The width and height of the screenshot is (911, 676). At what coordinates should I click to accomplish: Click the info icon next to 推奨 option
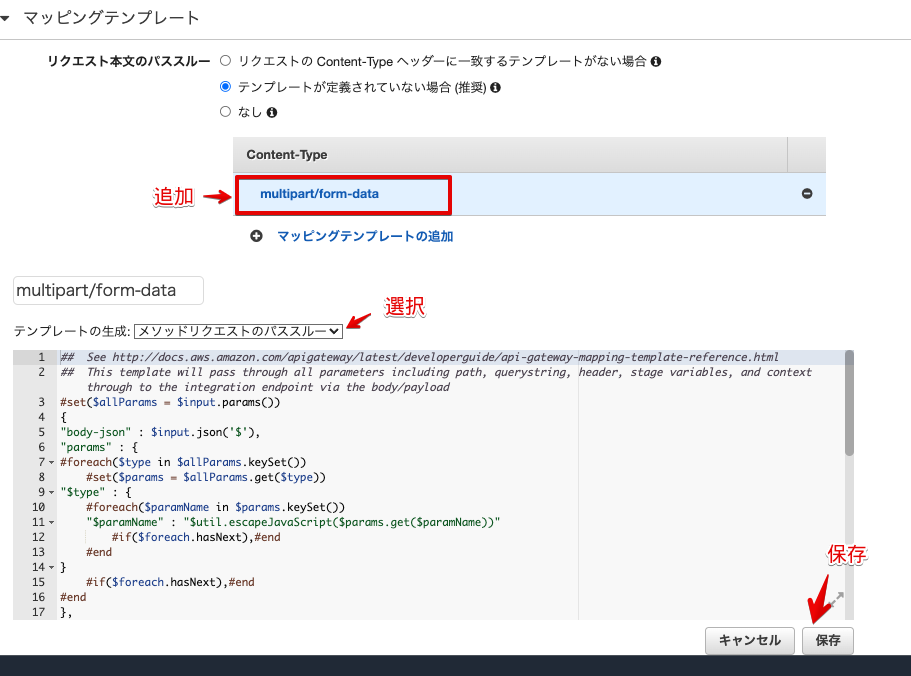click(496, 86)
